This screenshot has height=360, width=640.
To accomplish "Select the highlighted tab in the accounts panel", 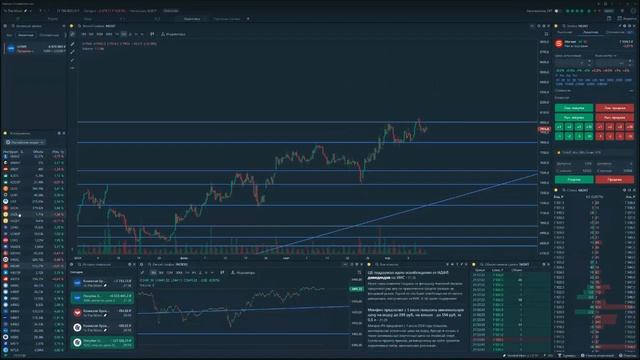I will click(x=25, y=35).
